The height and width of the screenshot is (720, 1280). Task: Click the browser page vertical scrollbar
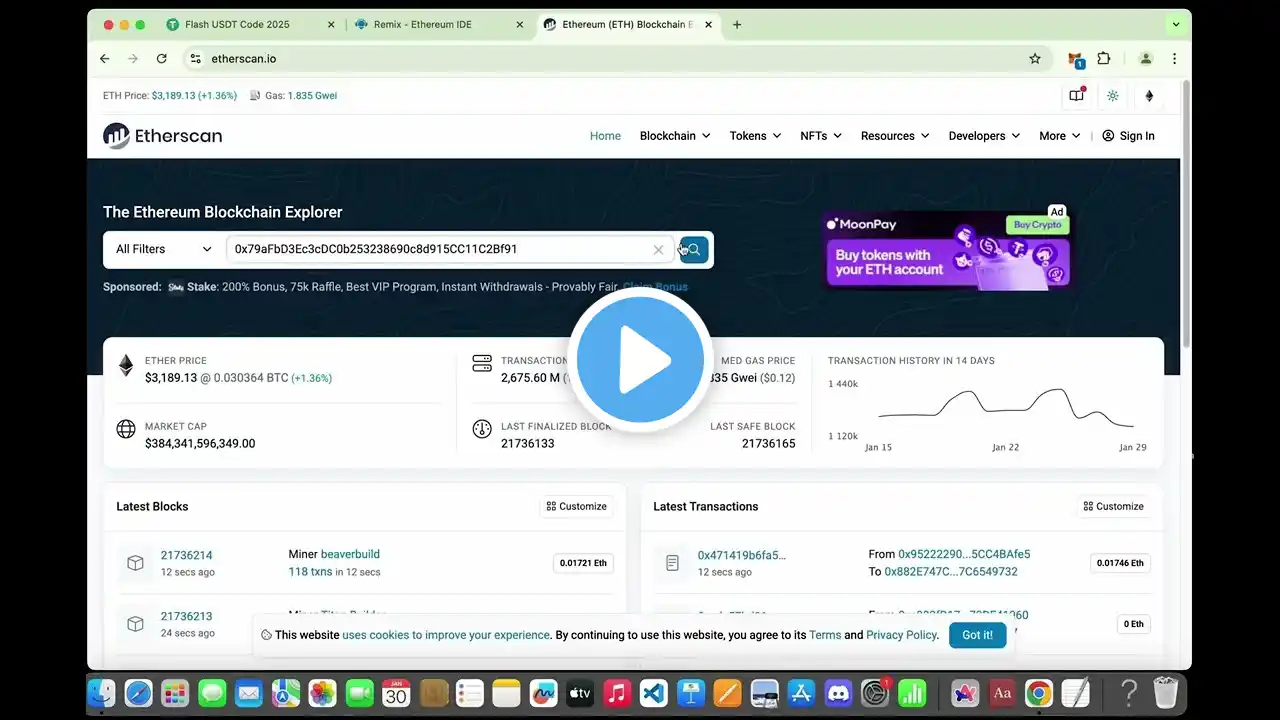pyautogui.click(x=1186, y=215)
